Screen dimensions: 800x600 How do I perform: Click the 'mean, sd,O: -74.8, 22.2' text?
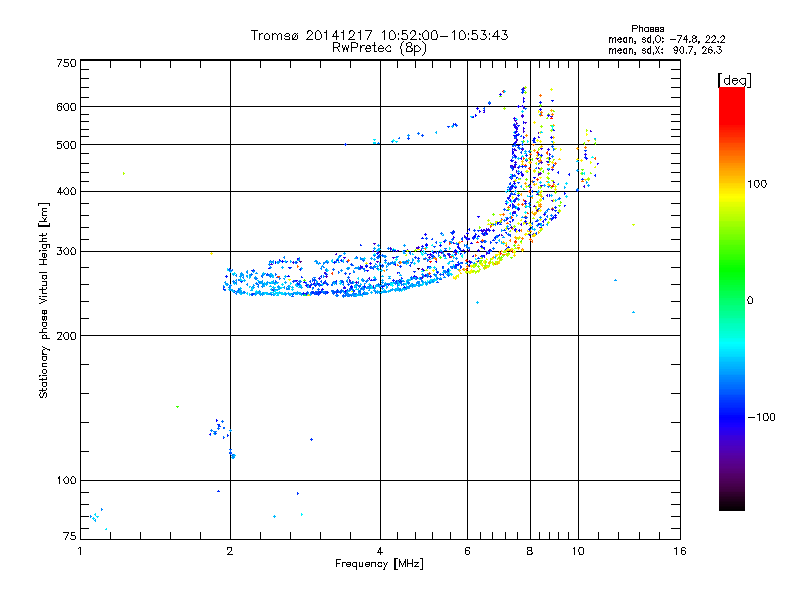point(666,39)
